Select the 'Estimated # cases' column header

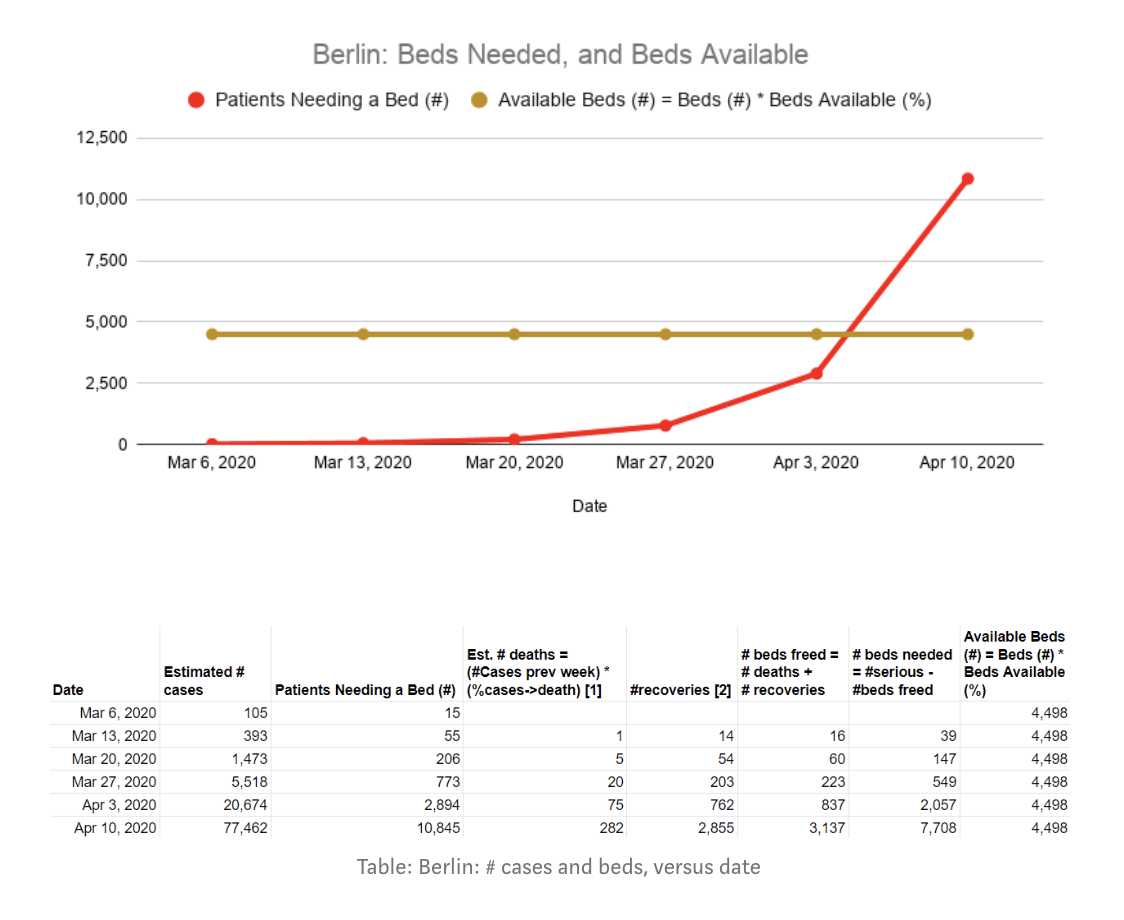204,680
